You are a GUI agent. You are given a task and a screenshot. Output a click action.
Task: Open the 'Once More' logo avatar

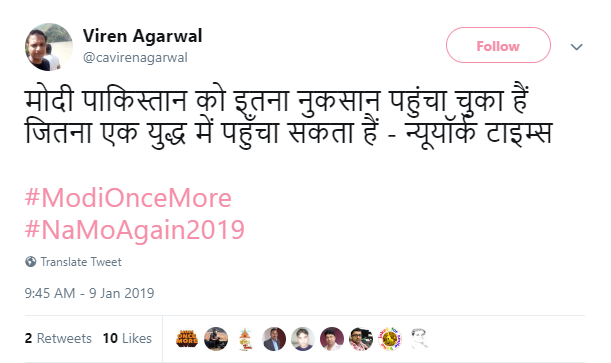[x=187, y=338]
